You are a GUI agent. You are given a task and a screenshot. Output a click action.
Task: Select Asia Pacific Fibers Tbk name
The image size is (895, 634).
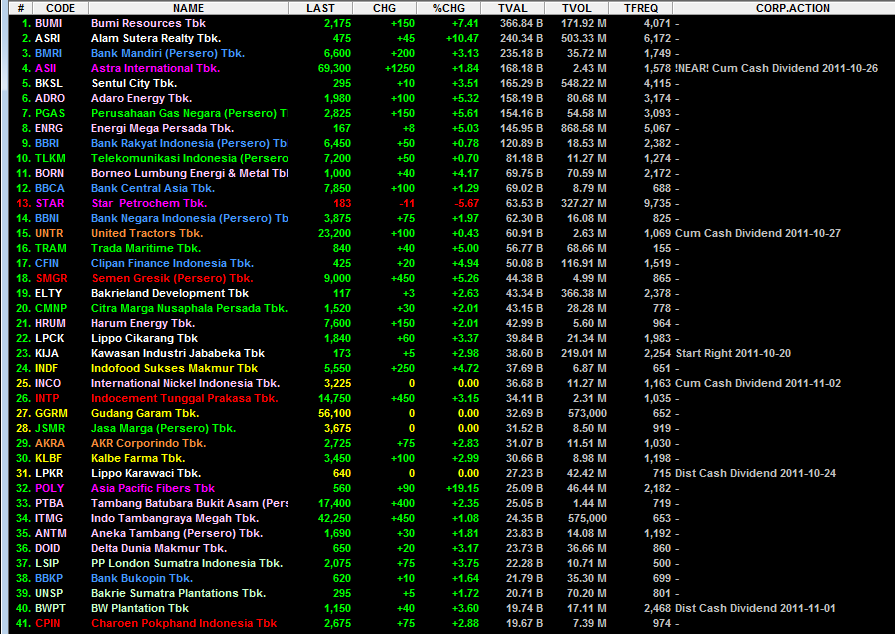pyautogui.click(x=152, y=488)
